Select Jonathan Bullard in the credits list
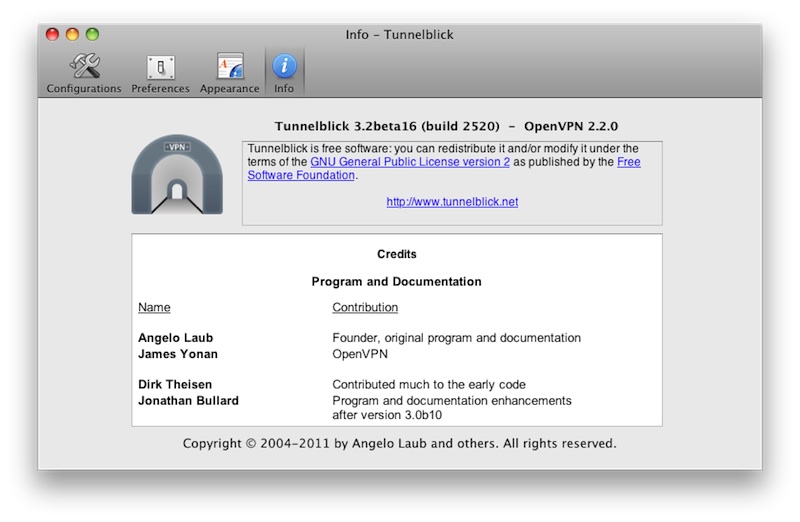Viewport: 800px width, 522px height. point(188,400)
